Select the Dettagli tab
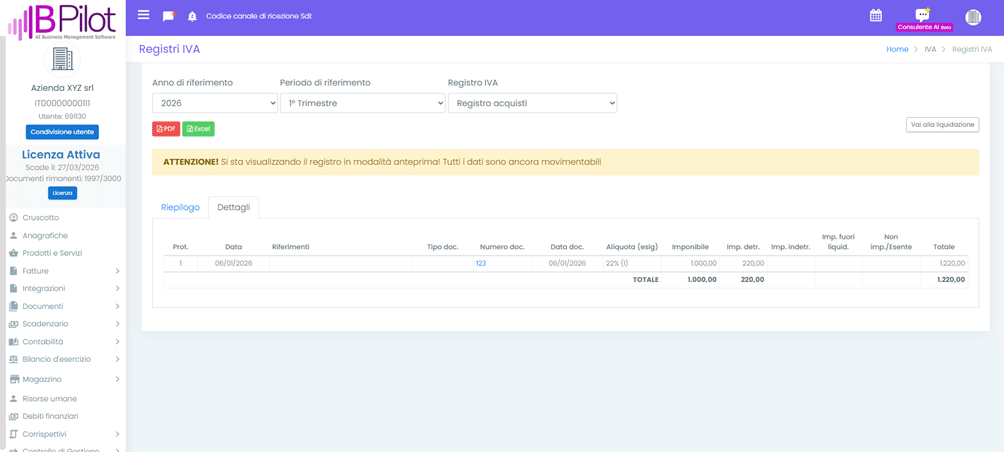Screen dimensions: 1004x452 [x=234, y=207]
